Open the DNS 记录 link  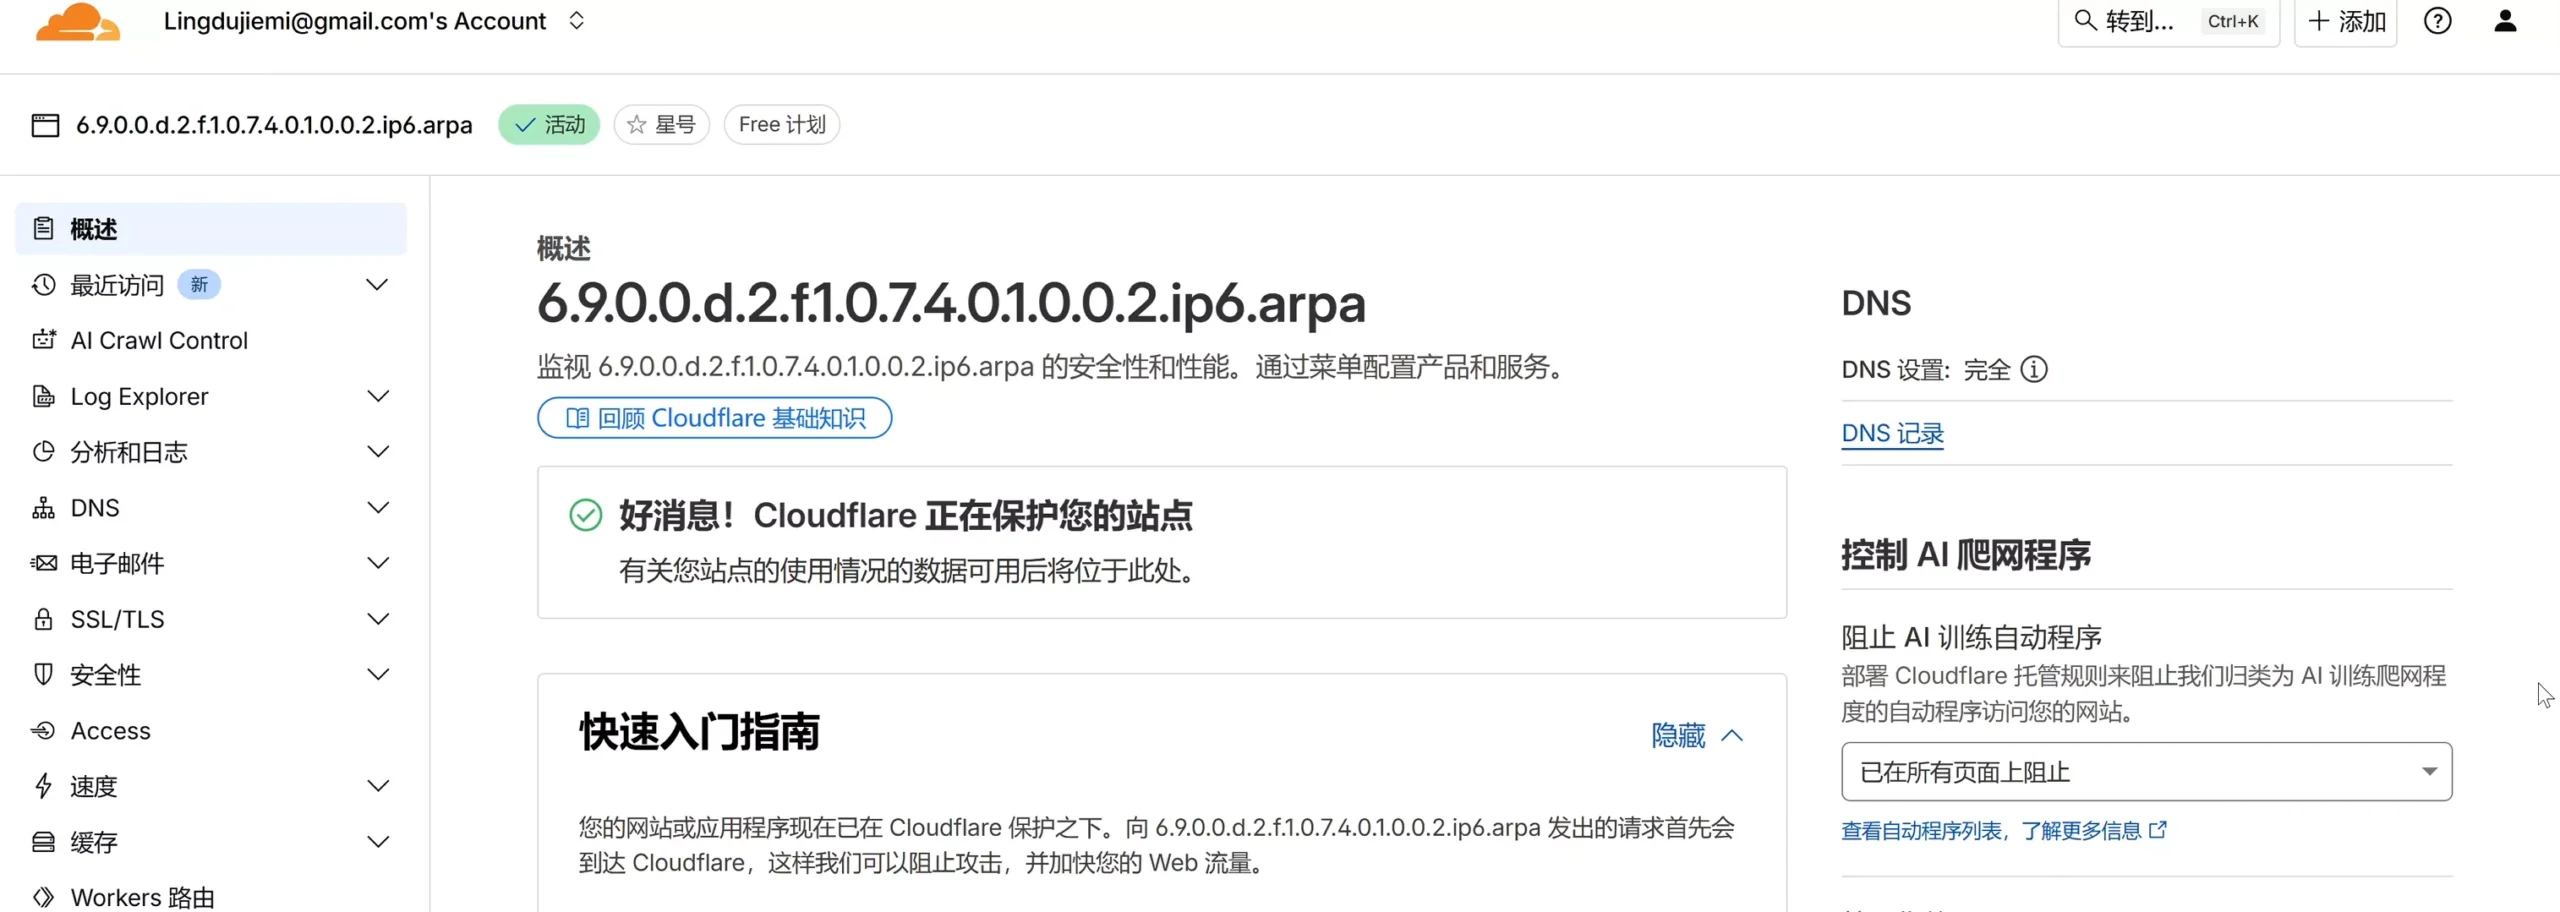click(x=1892, y=434)
